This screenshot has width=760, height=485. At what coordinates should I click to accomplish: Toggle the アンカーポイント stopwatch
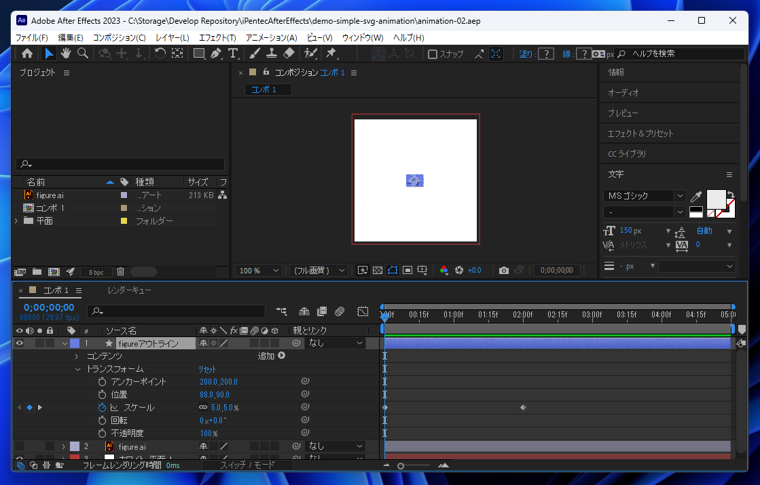click(102, 382)
